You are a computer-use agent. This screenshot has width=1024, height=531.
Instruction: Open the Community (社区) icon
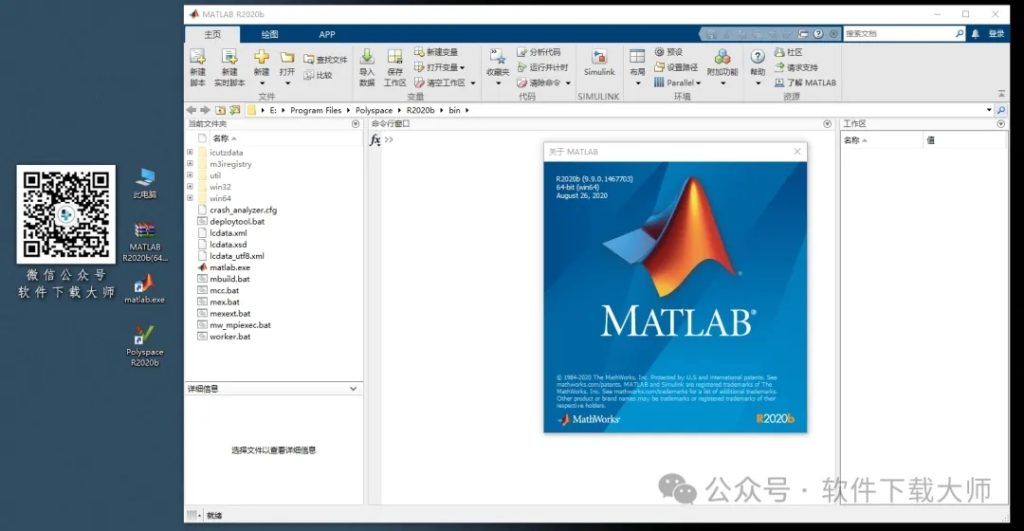tap(779, 52)
